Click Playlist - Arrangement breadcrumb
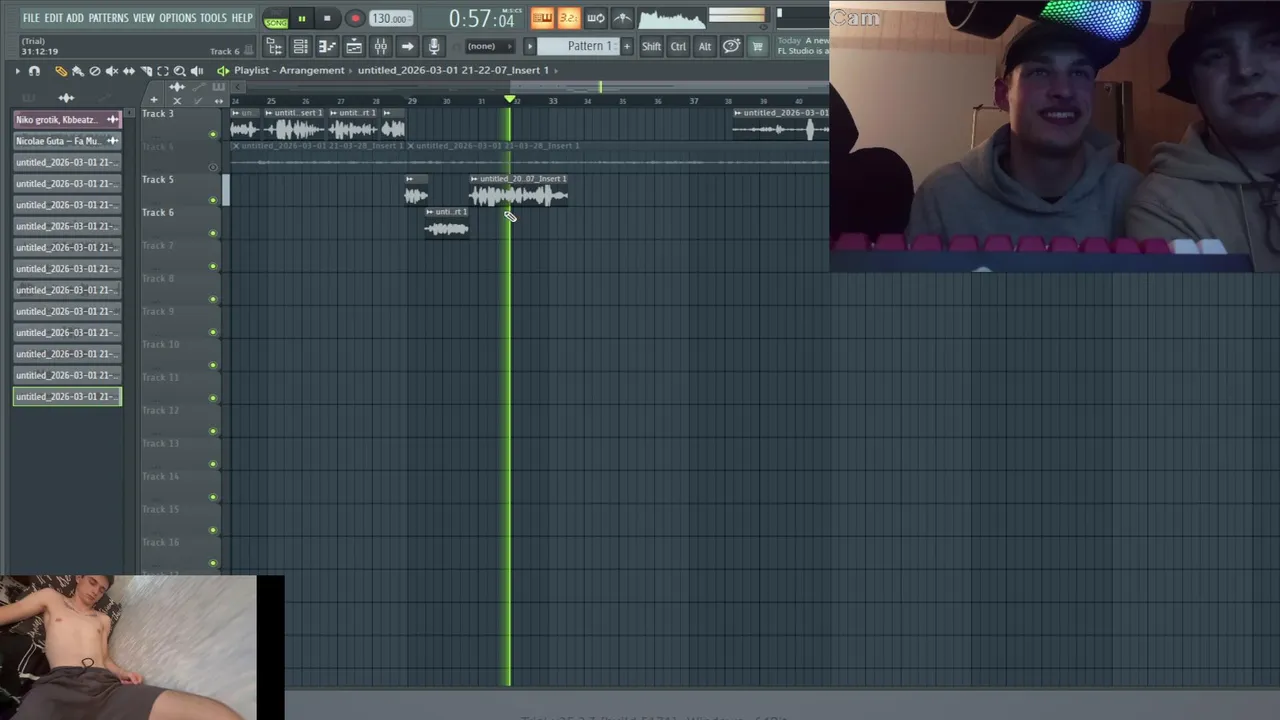Viewport: 1280px width, 720px height. click(x=289, y=70)
